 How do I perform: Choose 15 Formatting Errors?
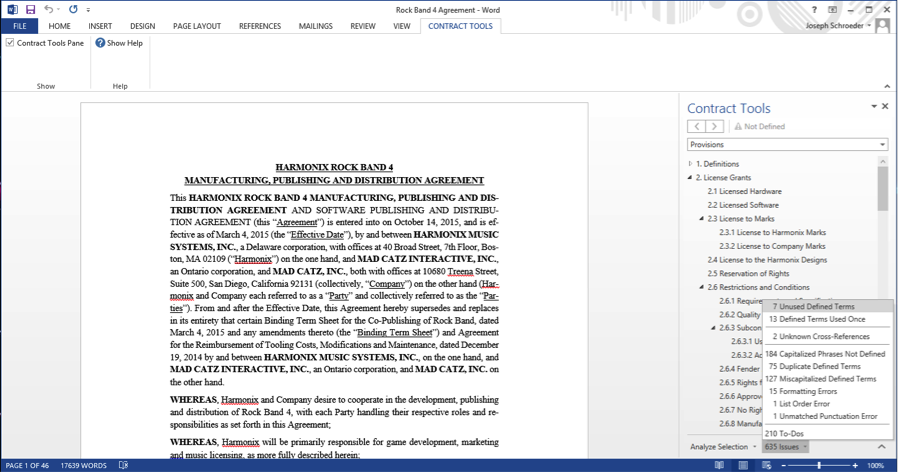pyautogui.click(x=828, y=391)
